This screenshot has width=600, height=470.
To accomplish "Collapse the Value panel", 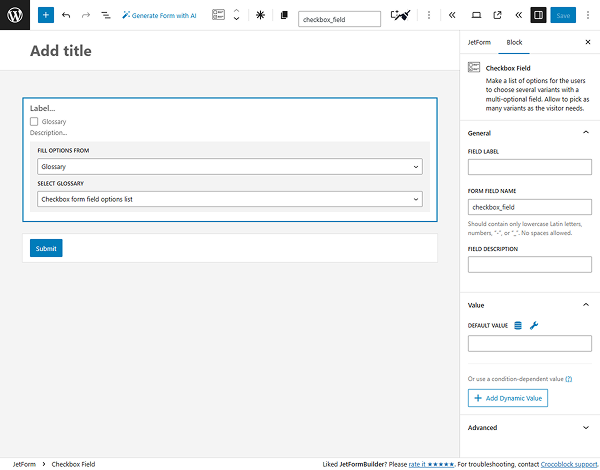I will click(x=530, y=305).
